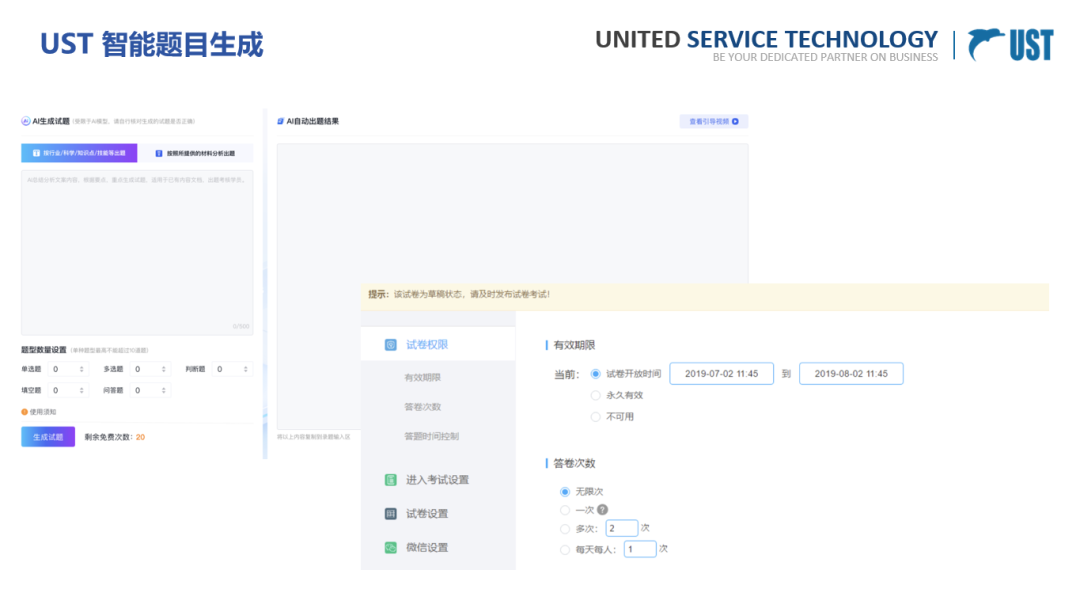
Task: Switch to 按行业/科学/知识点/技能等出题 tab
Action: point(79,153)
